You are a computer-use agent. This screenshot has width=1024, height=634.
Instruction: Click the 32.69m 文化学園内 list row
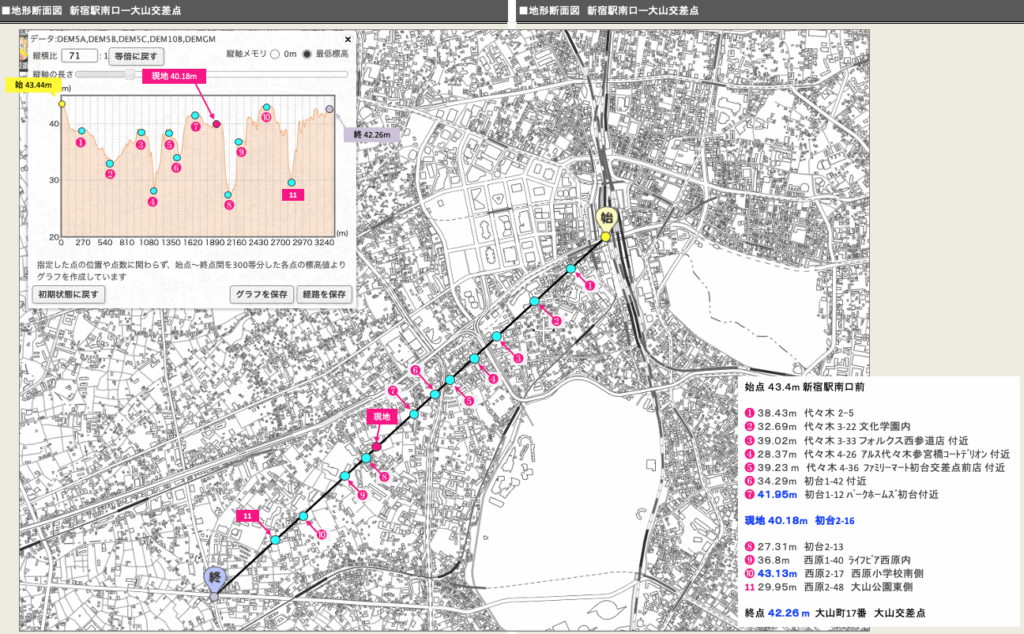pyautogui.click(x=827, y=427)
